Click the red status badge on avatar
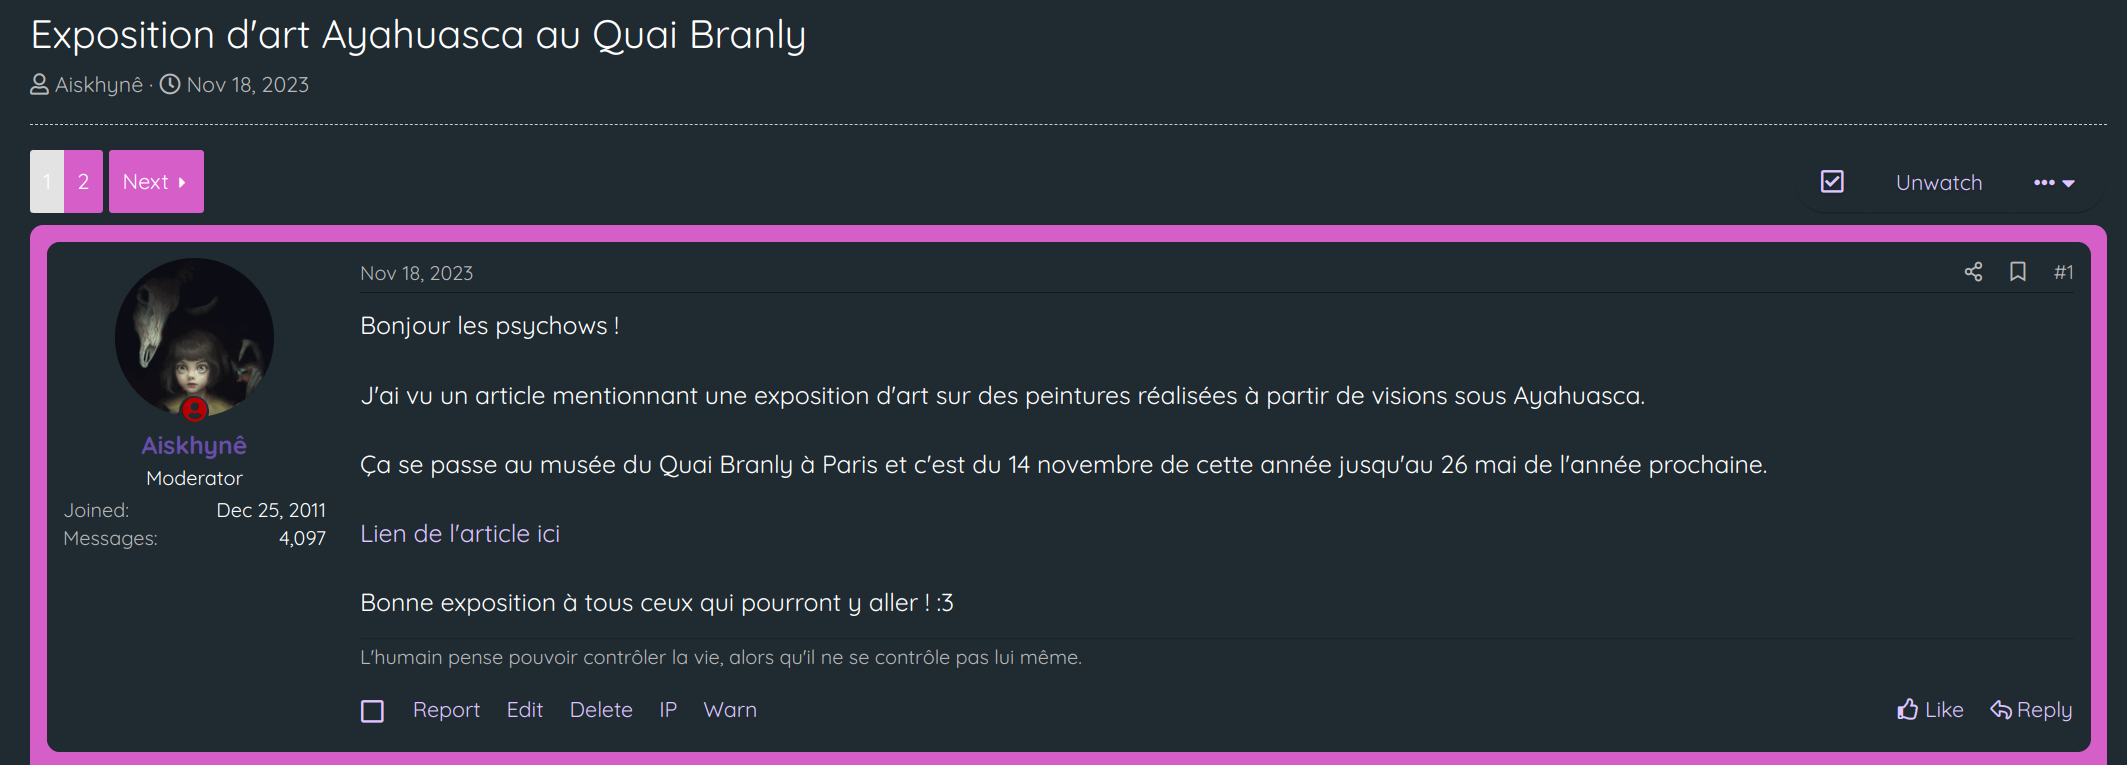This screenshot has height=765, width=2127. (x=194, y=409)
